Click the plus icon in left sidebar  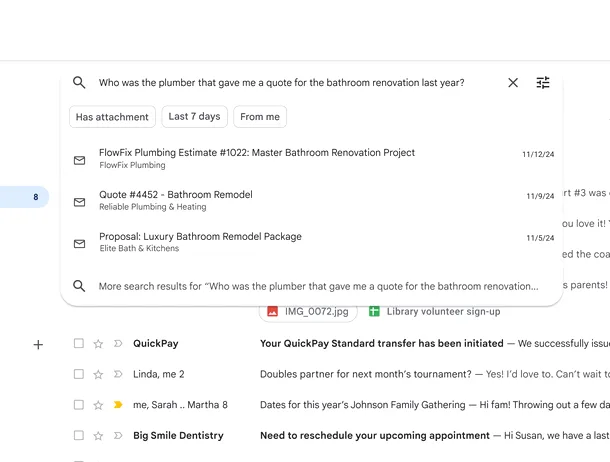[x=38, y=345]
